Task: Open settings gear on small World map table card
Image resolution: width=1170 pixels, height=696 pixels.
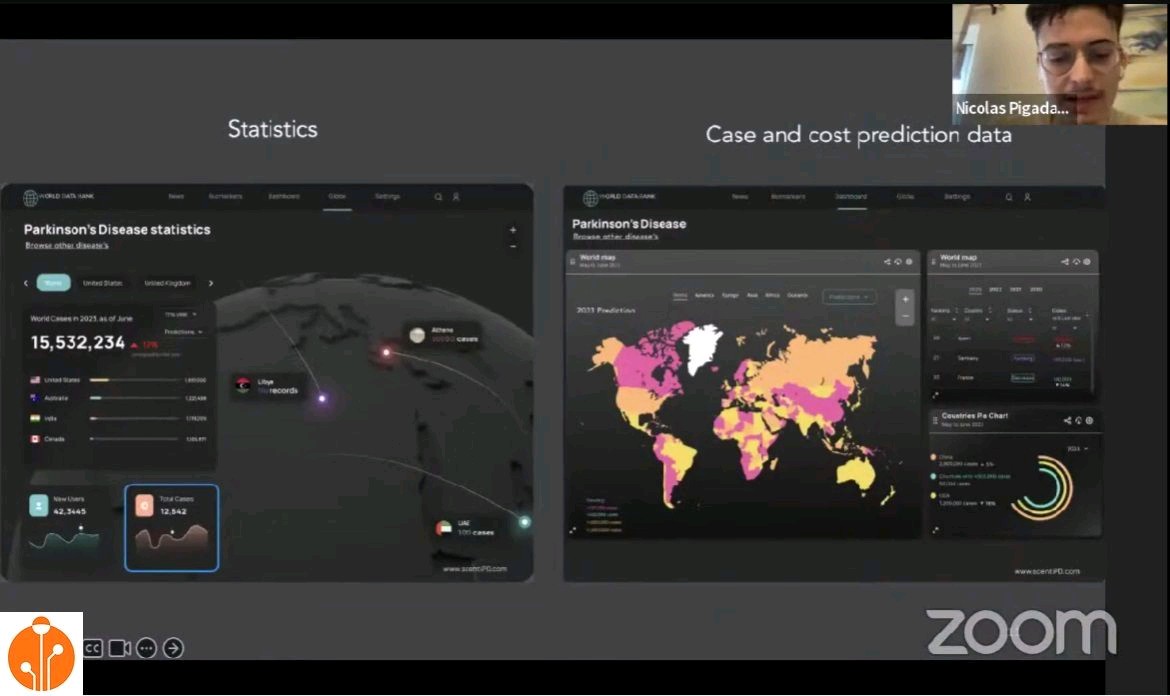Action: pos(1087,262)
